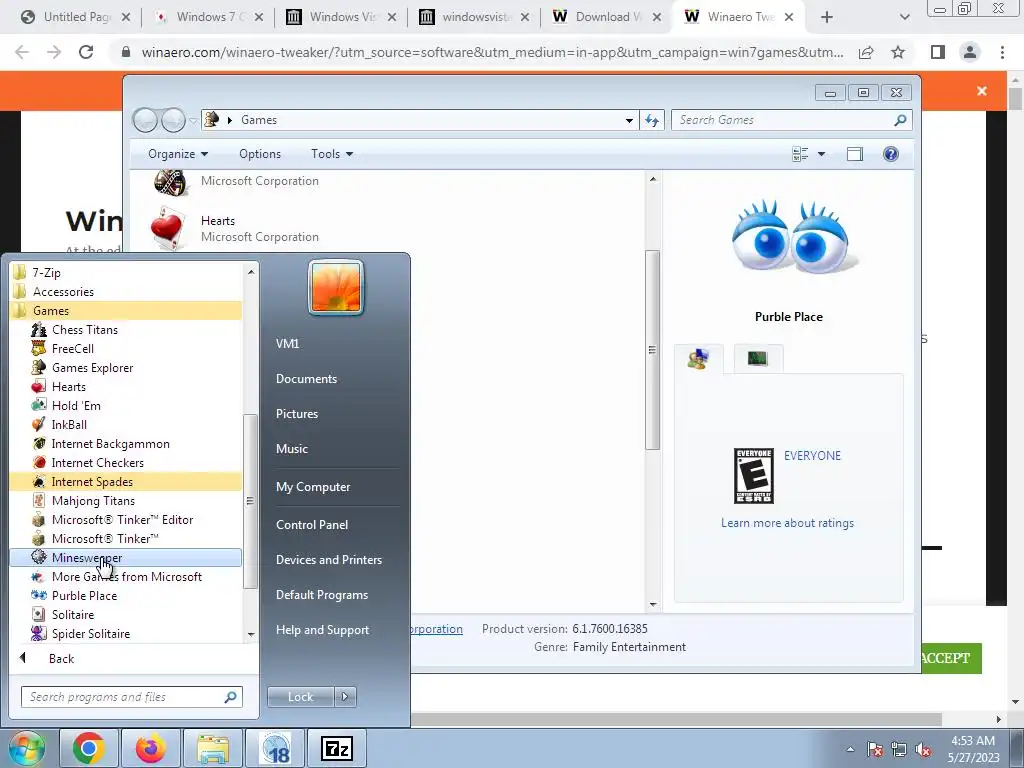
Task: Open Hold 'Em game
Action: pos(76,406)
